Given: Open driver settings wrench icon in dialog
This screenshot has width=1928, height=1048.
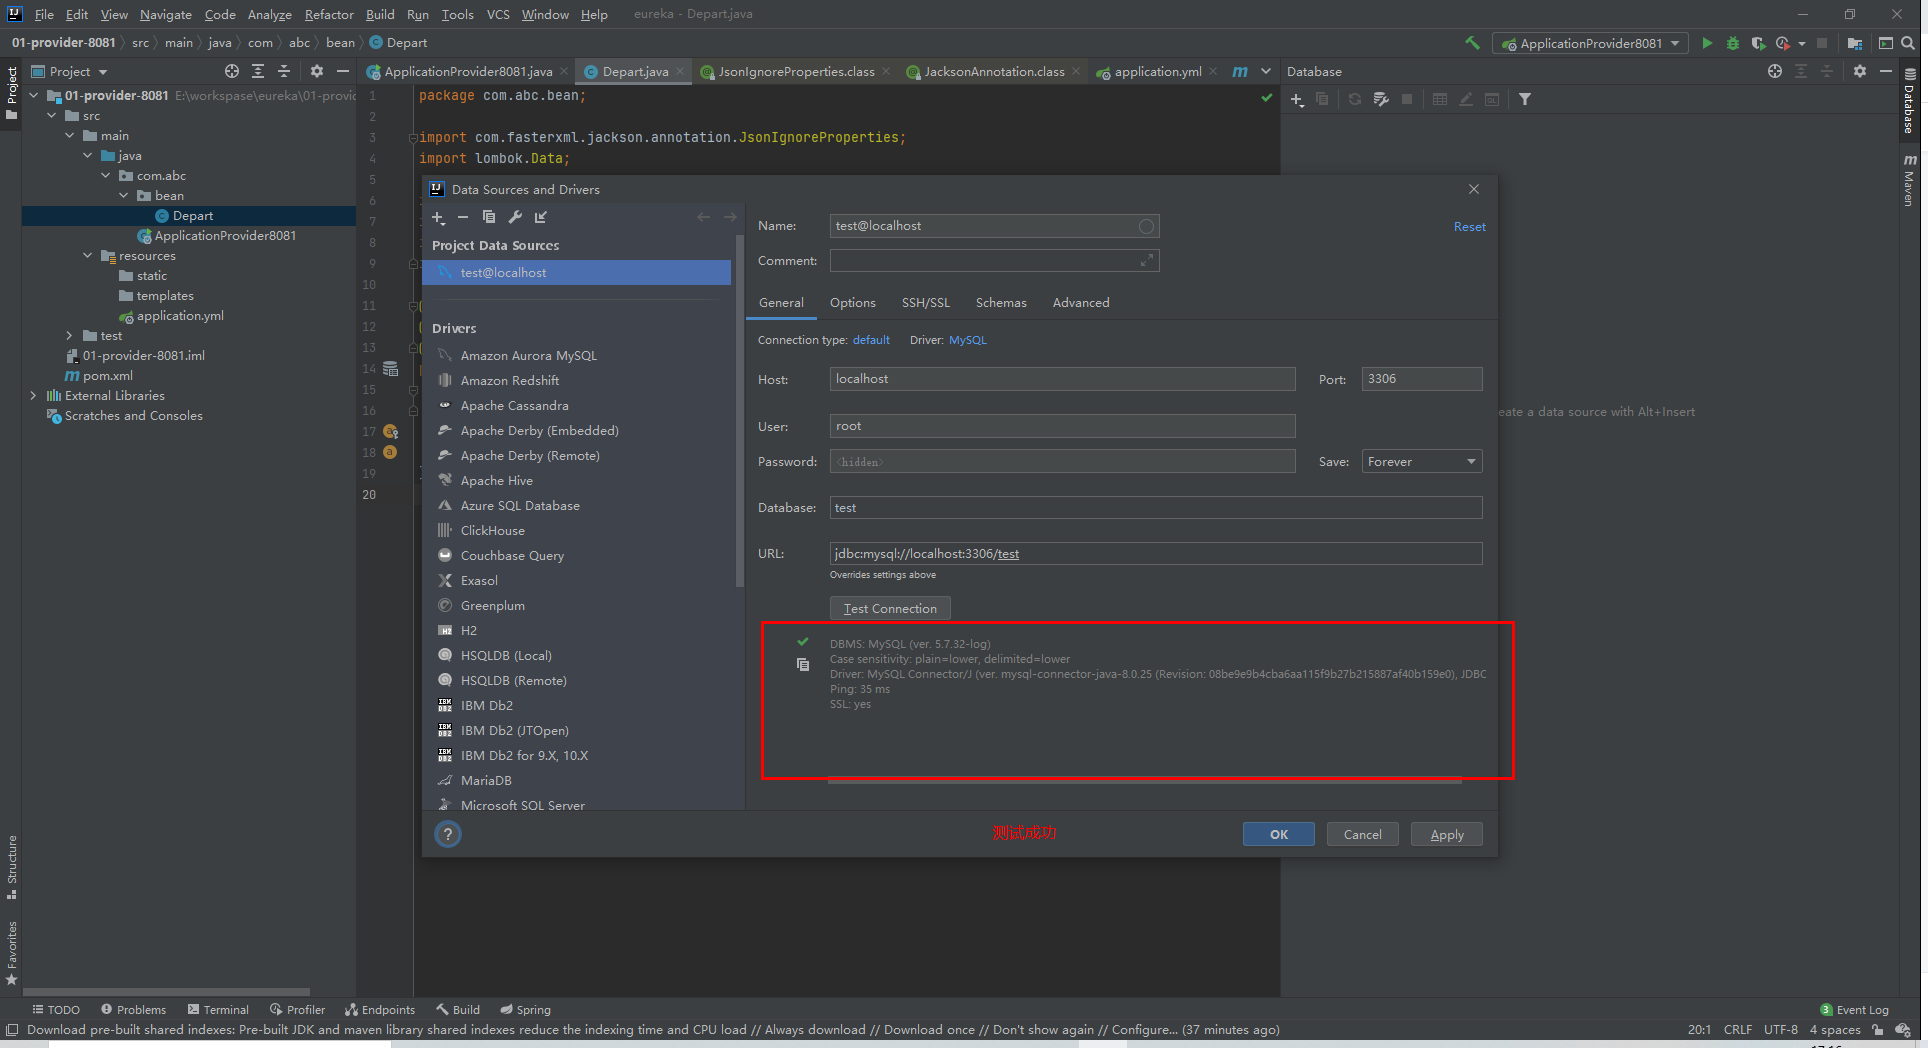Looking at the screenshot, I should 515,217.
